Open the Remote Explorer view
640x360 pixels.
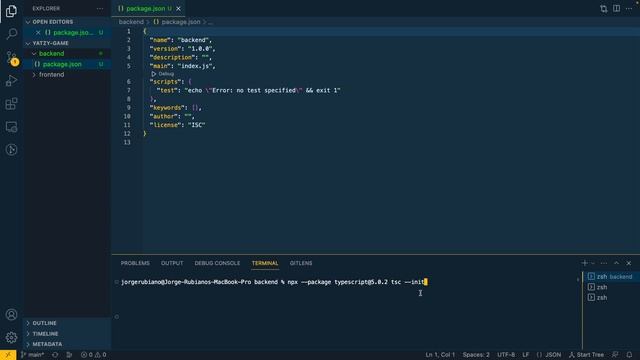11,127
